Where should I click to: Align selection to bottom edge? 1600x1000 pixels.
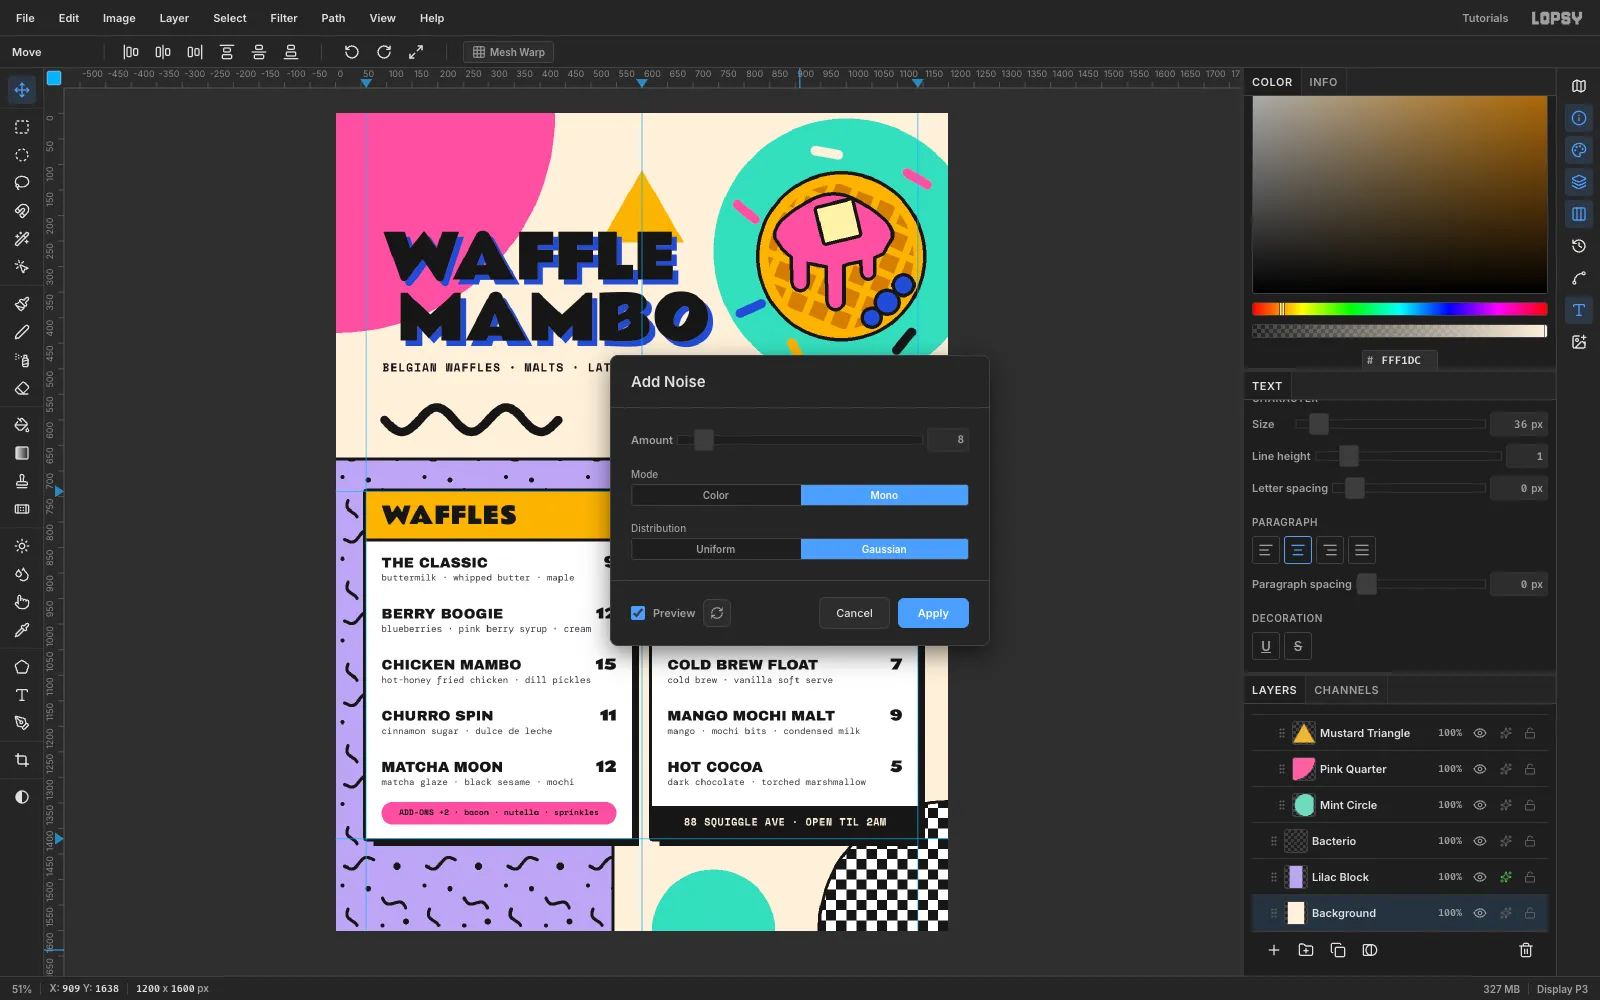point(291,52)
